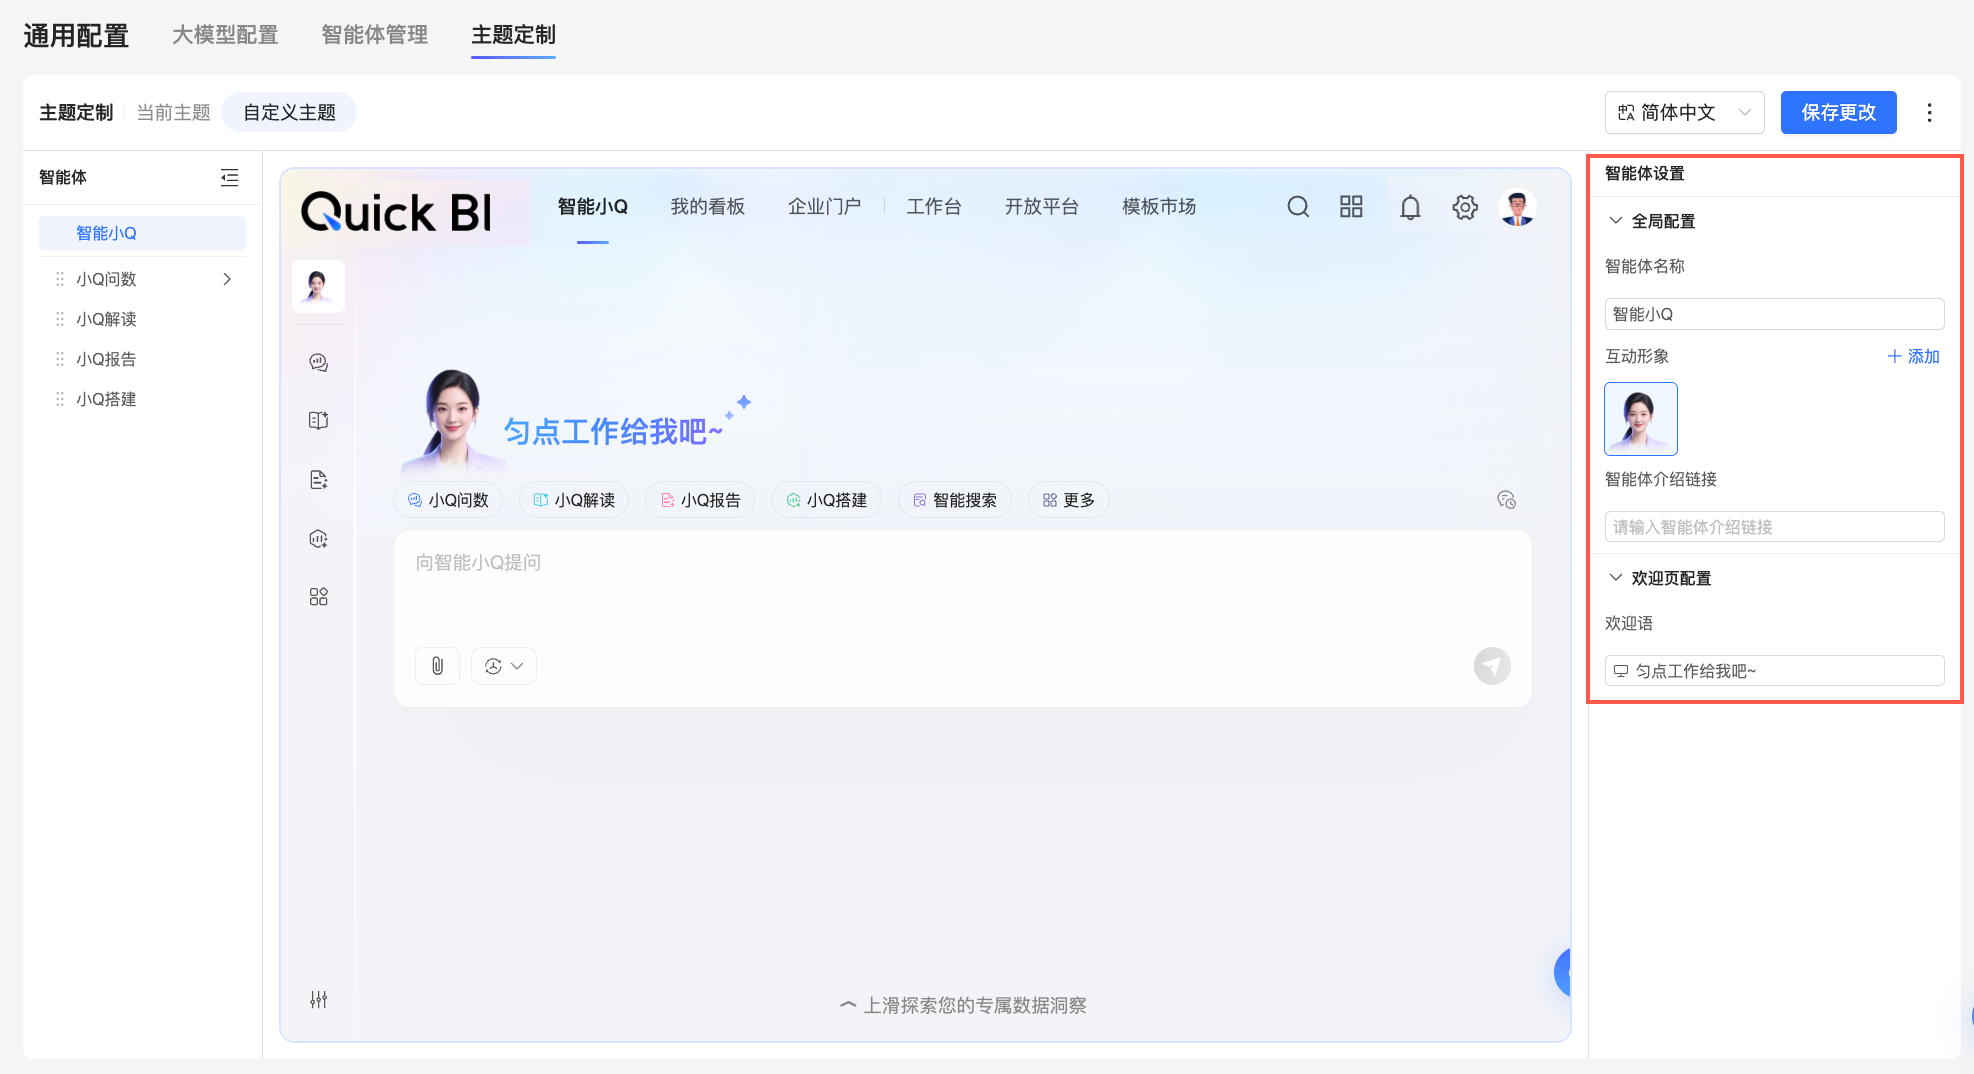Click the 小Q报告 chip above chat box
This screenshot has height=1074, width=1974.
(x=700, y=500)
